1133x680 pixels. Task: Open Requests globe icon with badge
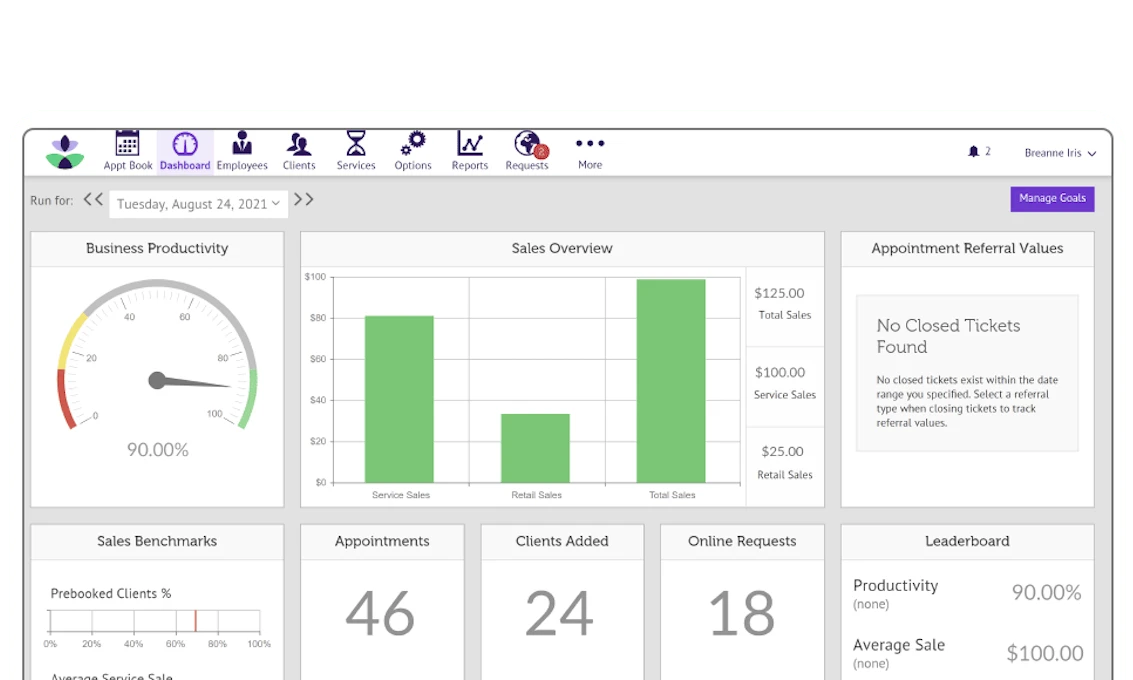(x=527, y=145)
